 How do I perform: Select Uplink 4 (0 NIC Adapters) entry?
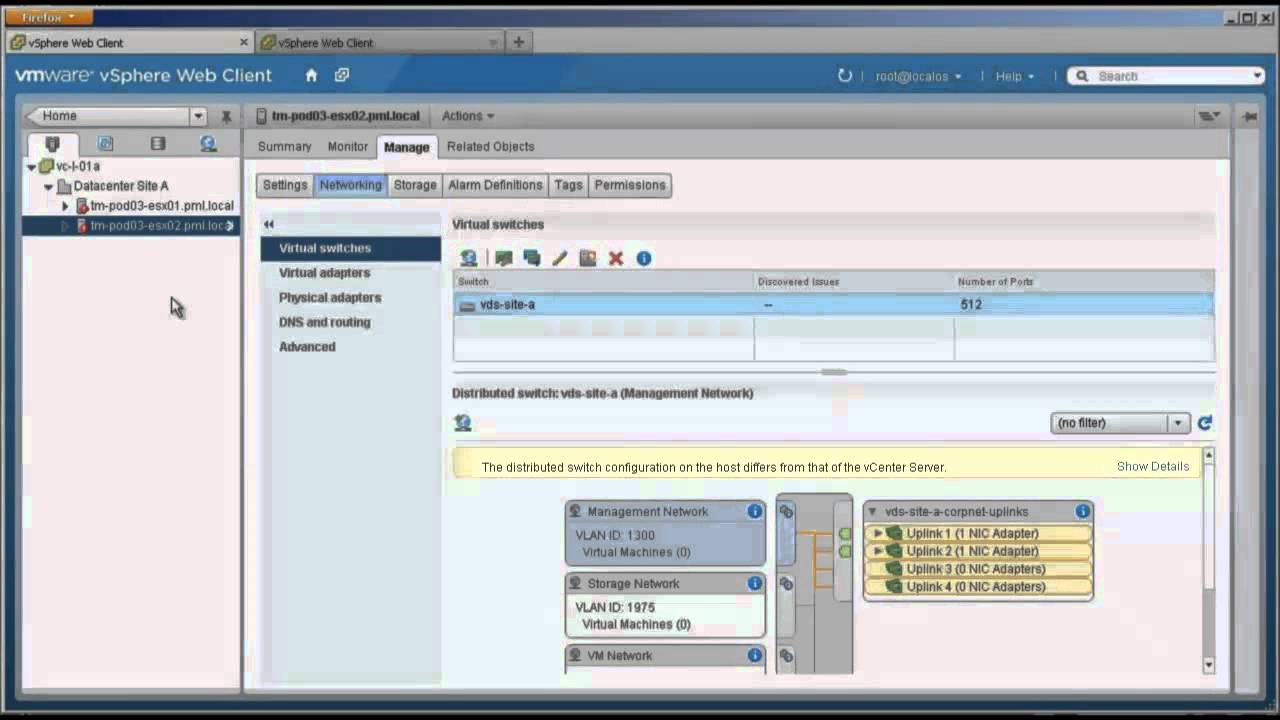pyautogui.click(x=977, y=587)
